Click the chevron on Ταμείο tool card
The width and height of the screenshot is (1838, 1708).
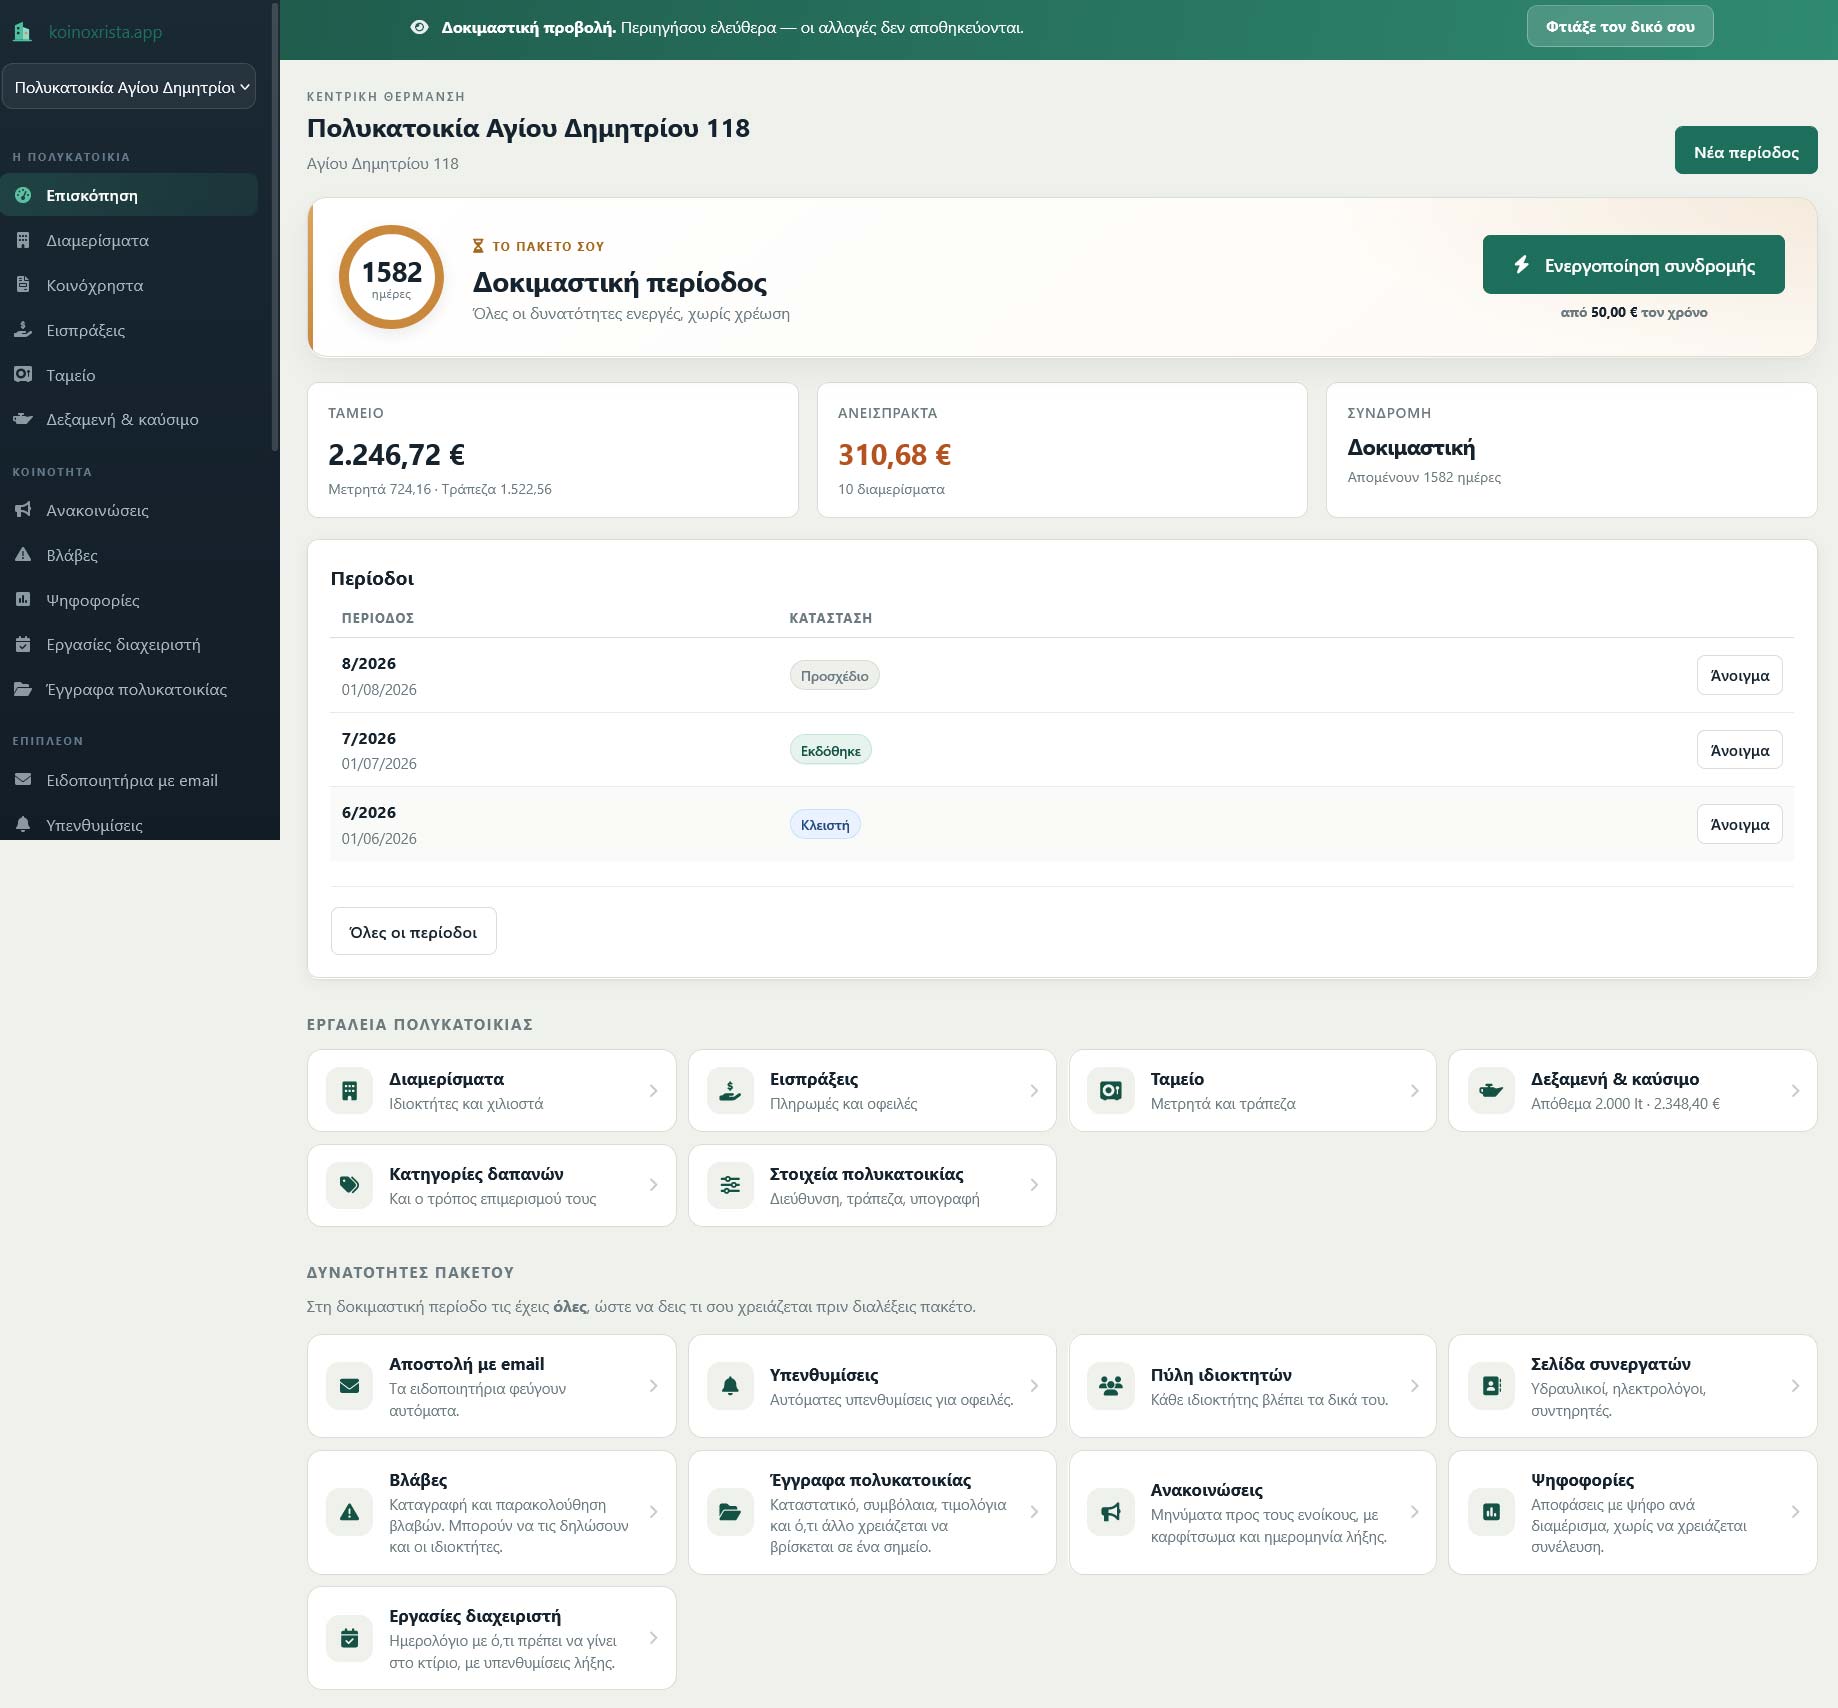point(1414,1091)
